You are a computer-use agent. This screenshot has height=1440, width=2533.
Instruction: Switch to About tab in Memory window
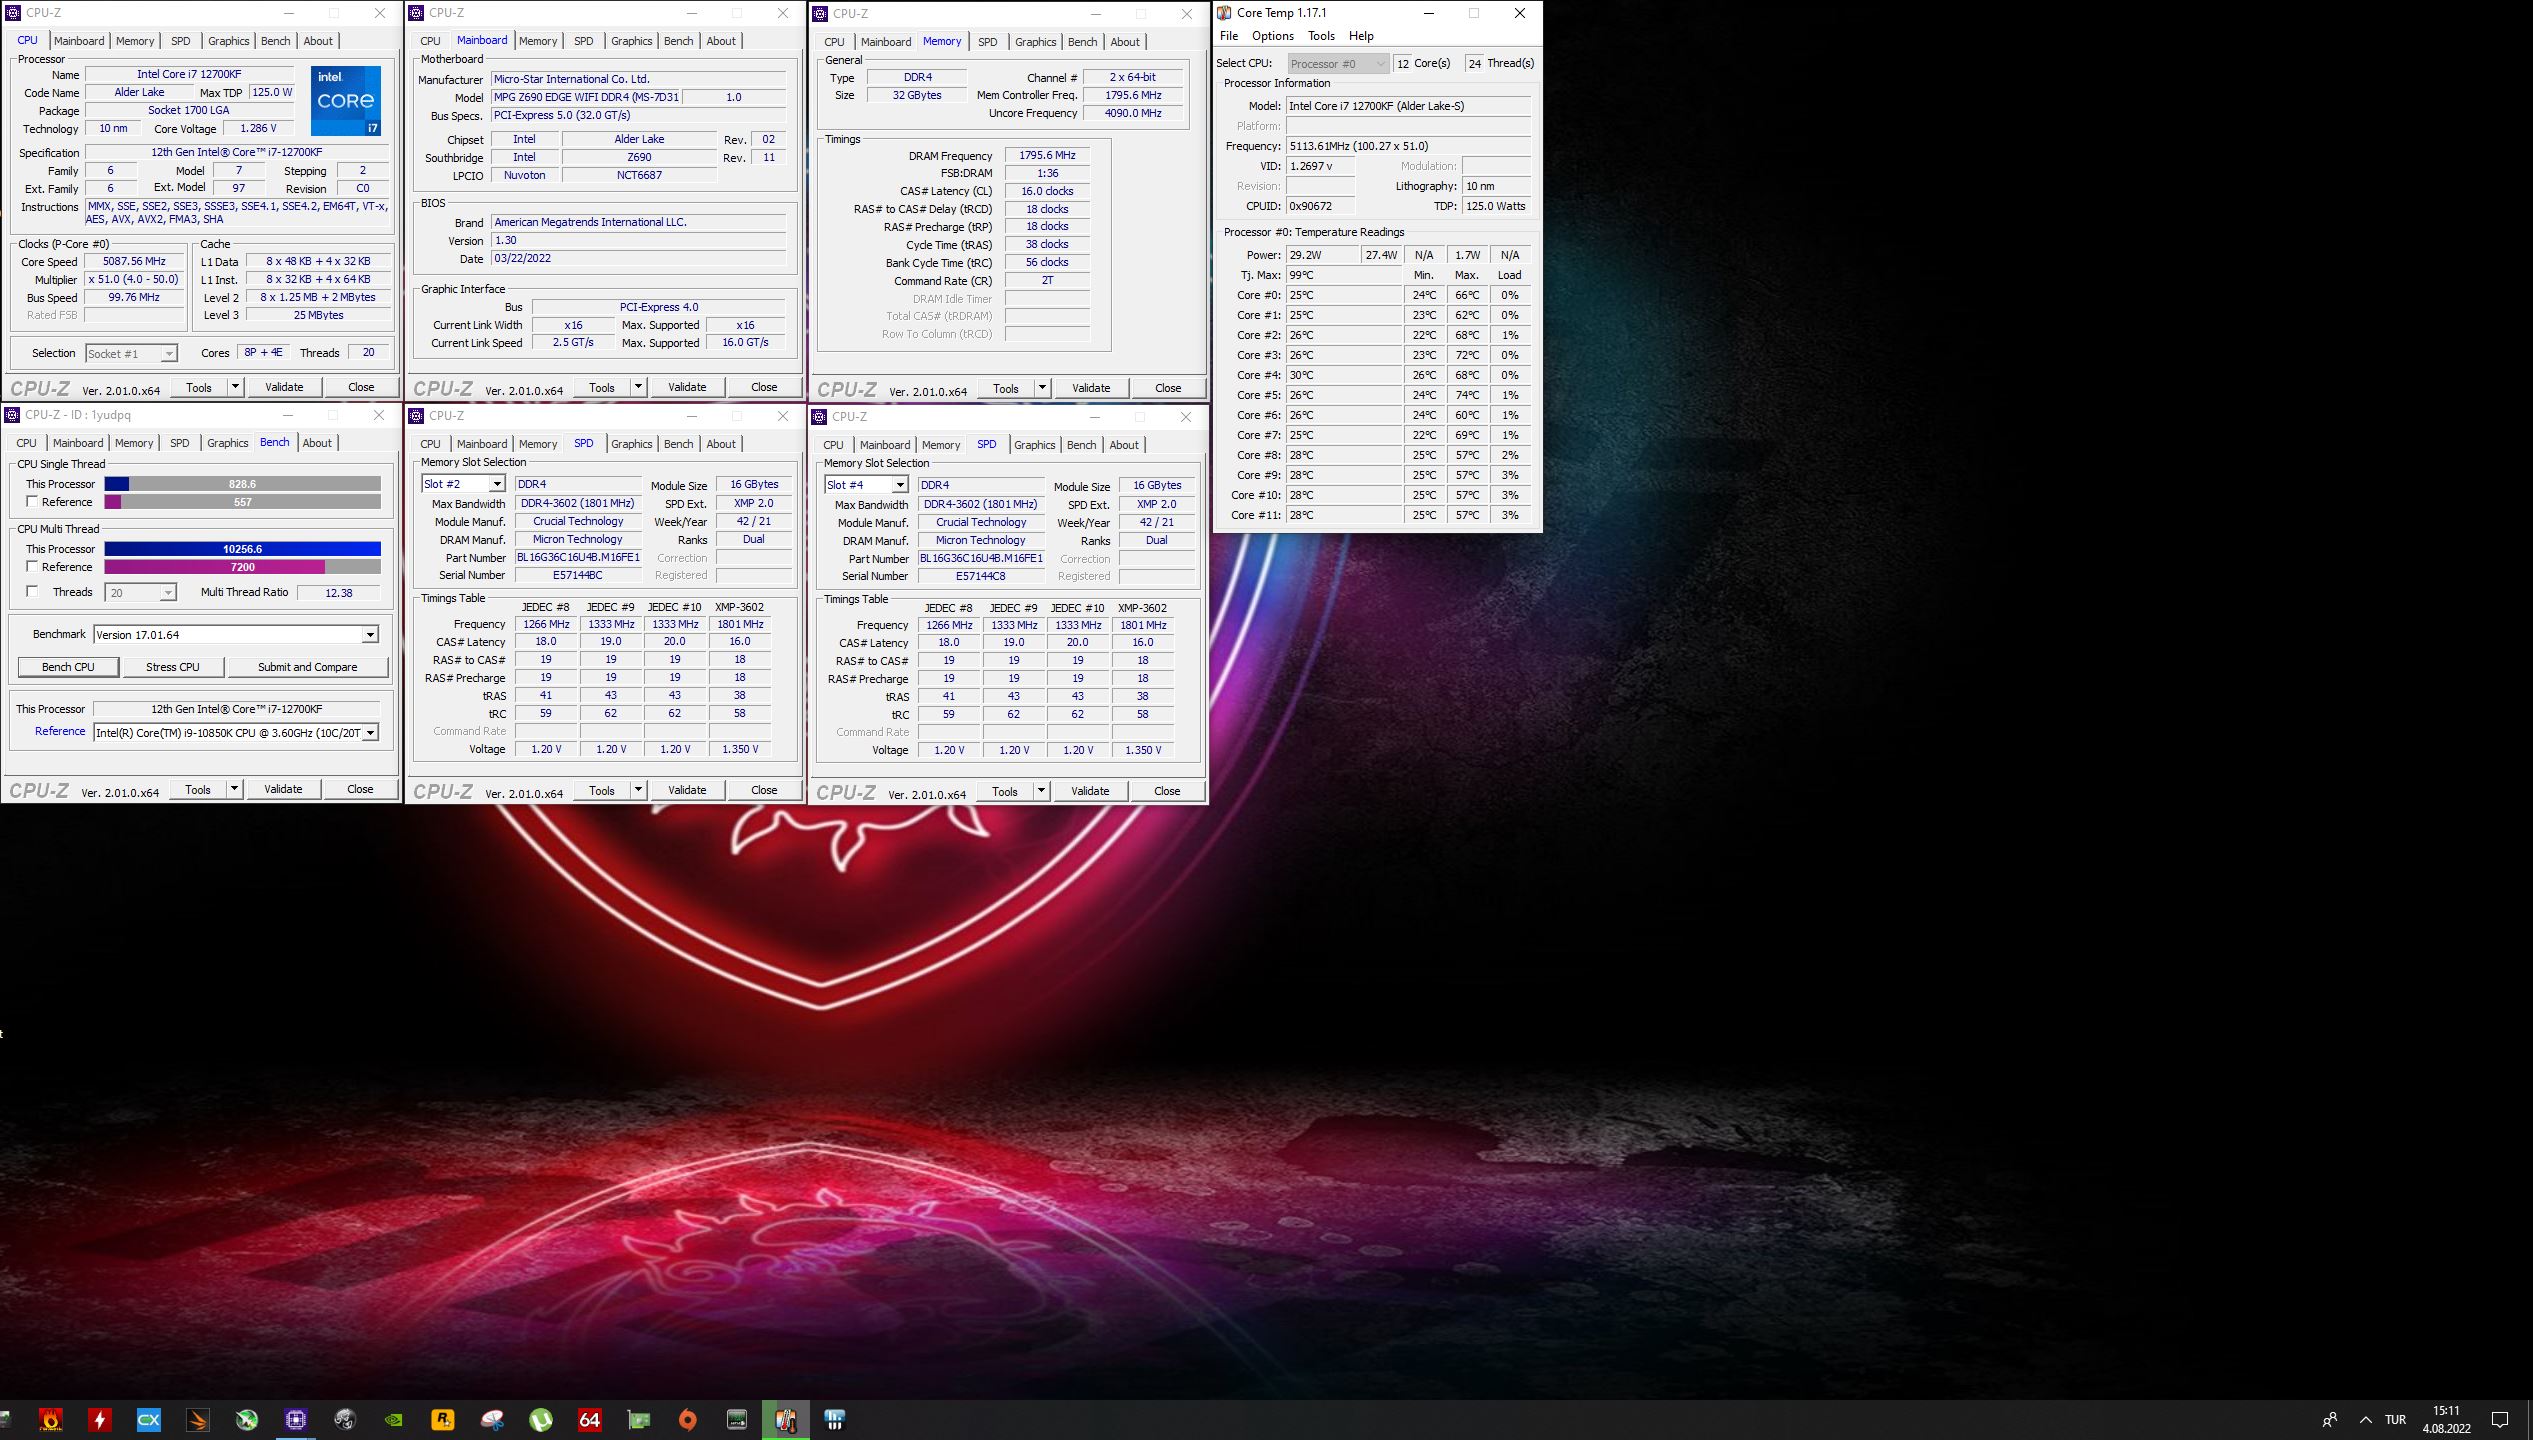[1125, 42]
